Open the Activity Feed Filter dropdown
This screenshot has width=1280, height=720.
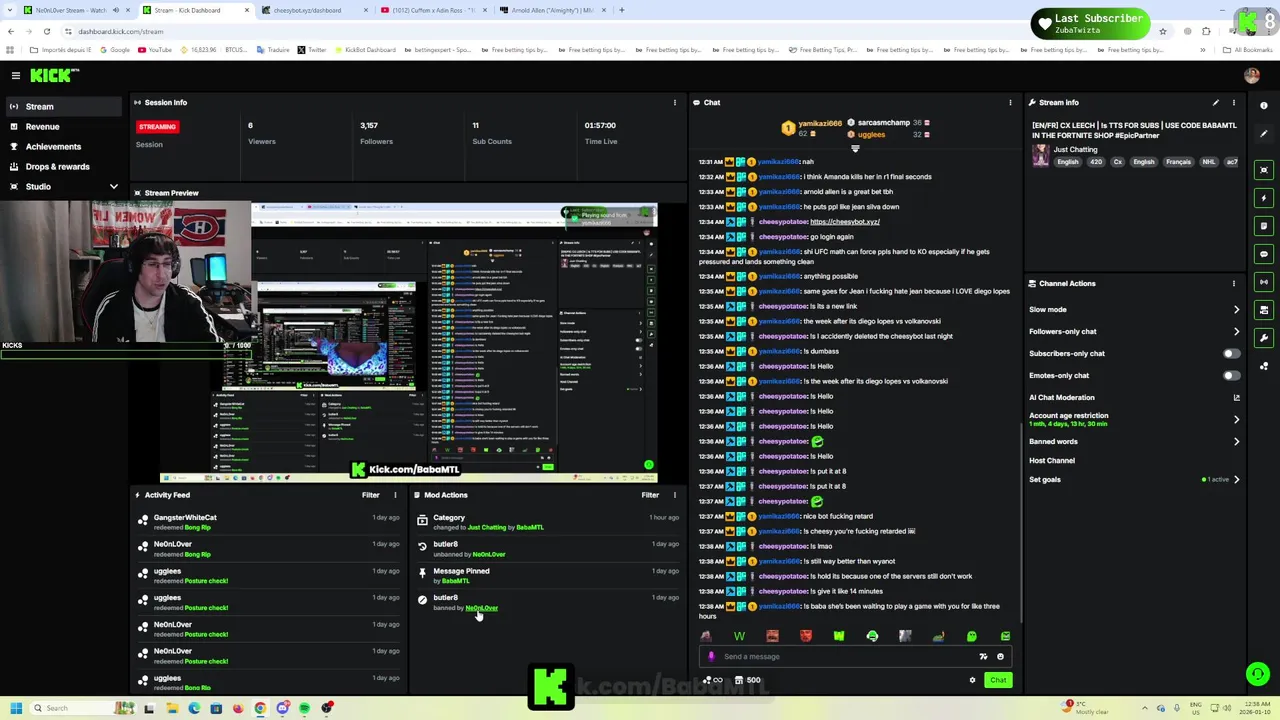click(371, 495)
